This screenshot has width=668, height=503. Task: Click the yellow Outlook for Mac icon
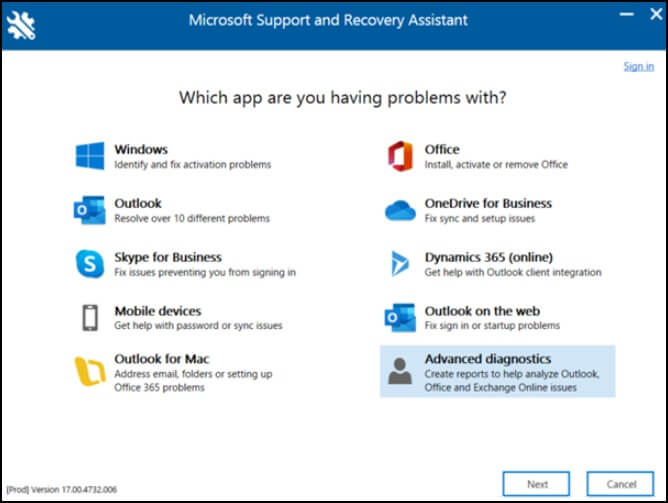[x=90, y=371]
